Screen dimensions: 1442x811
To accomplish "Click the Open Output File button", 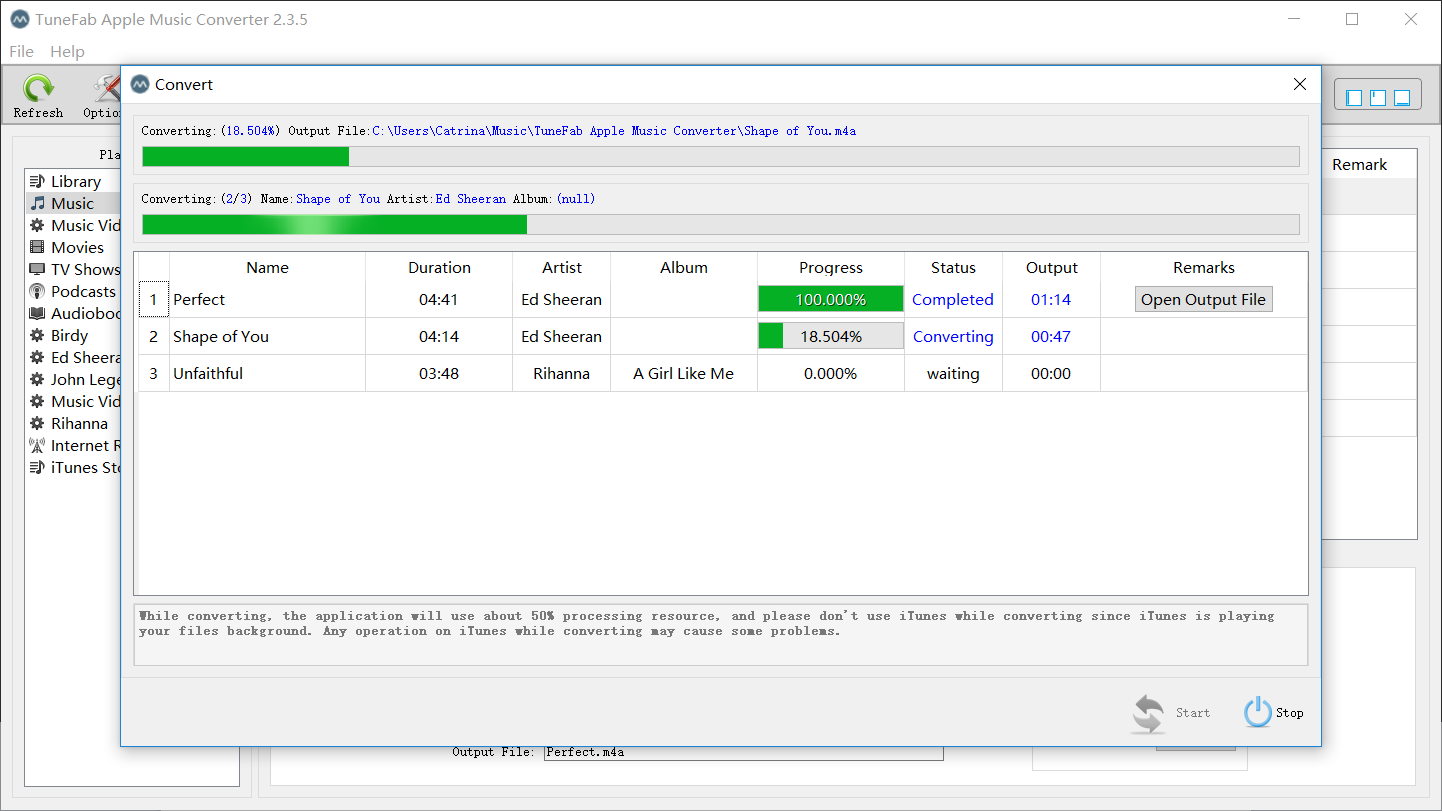I will click(1203, 300).
